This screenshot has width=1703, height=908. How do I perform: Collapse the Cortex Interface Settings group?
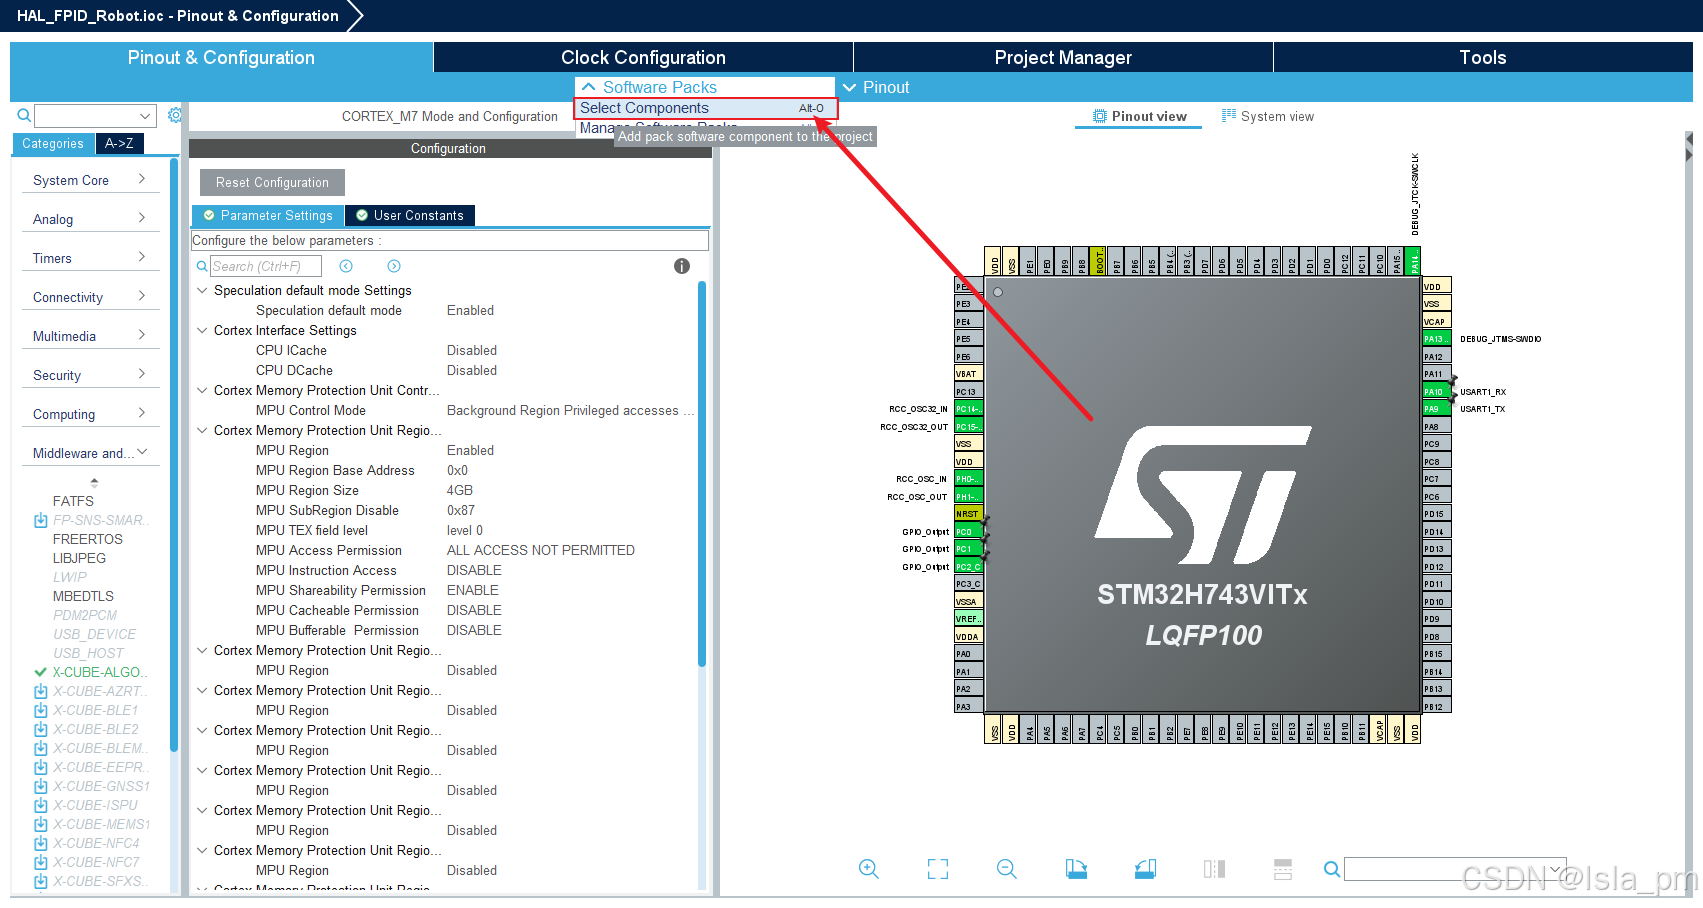(203, 330)
